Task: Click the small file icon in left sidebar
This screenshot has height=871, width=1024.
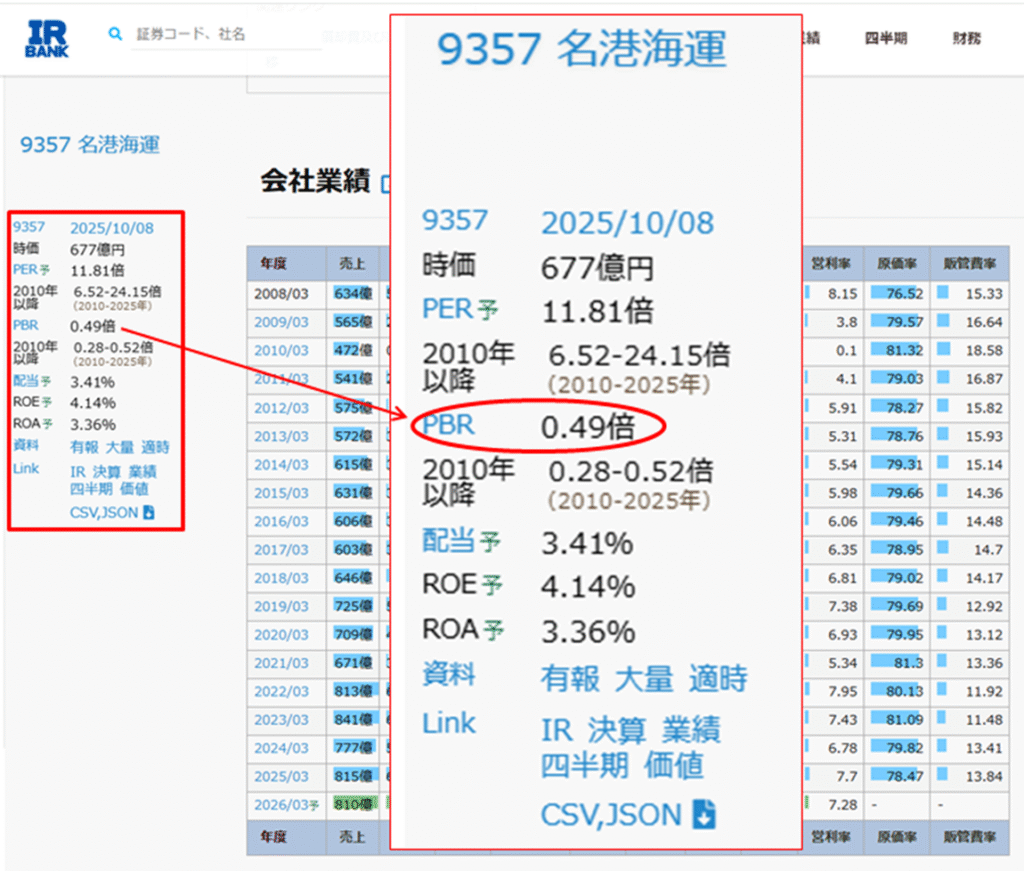Action: 149,513
